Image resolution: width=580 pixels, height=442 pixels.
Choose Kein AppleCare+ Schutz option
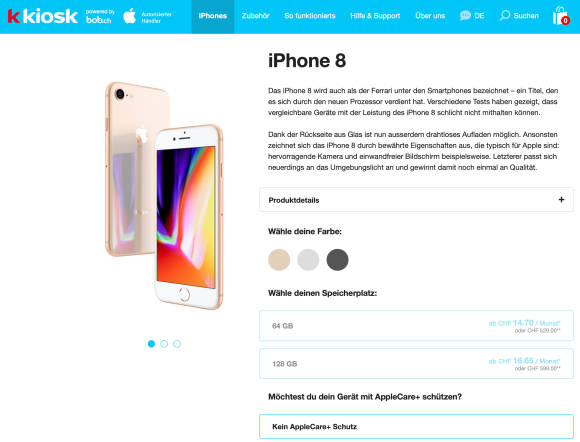coord(417,426)
